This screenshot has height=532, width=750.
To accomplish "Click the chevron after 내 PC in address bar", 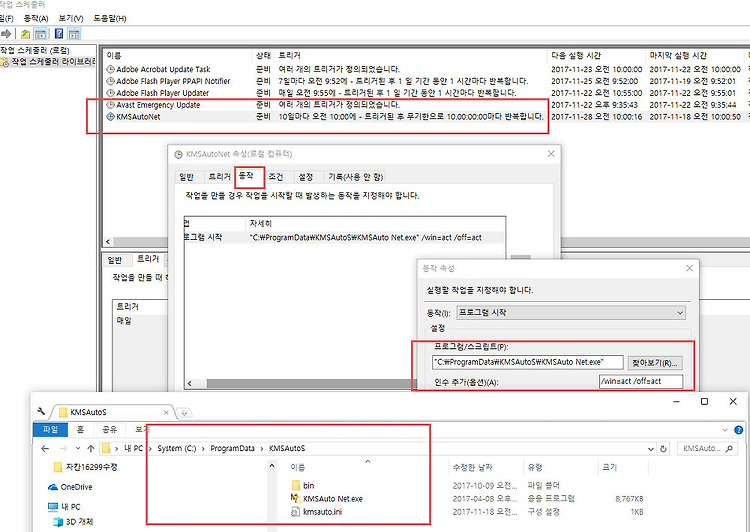I will (x=150, y=449).
